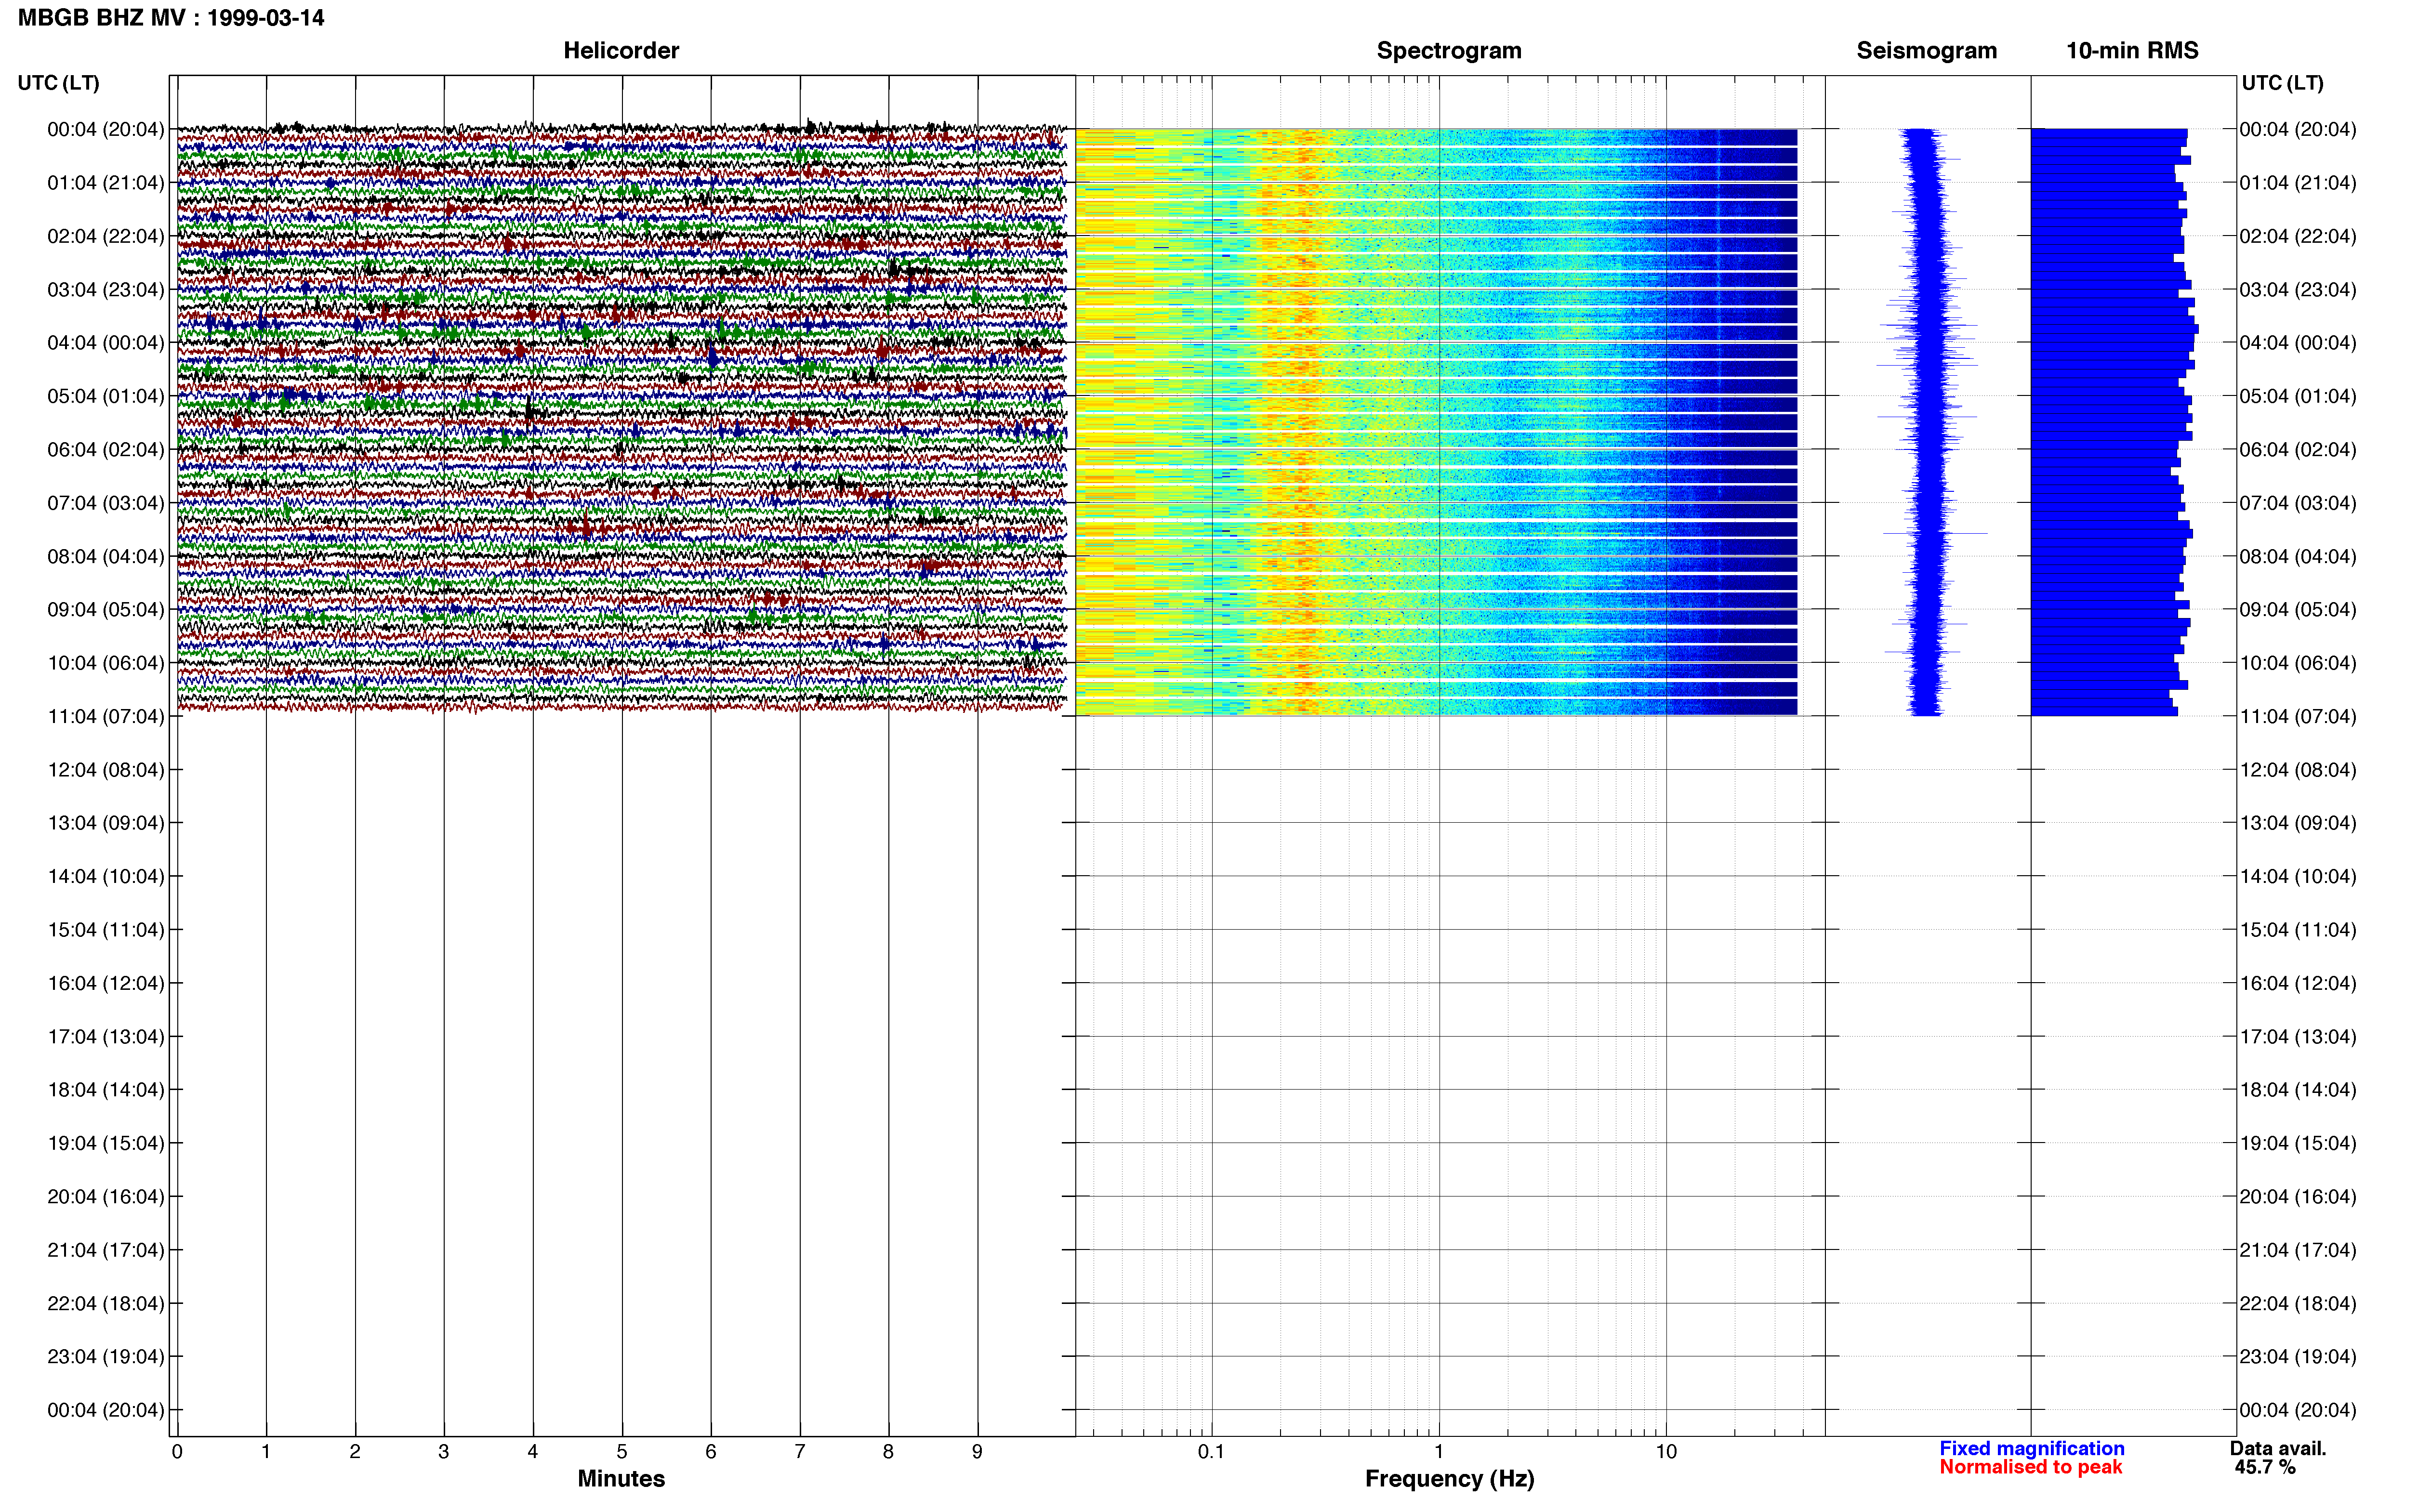Click the '3' tick on the Minutes axis
This screenshot has height=1512, width=2418.
pyautogui.click(x=444, y=1451)
